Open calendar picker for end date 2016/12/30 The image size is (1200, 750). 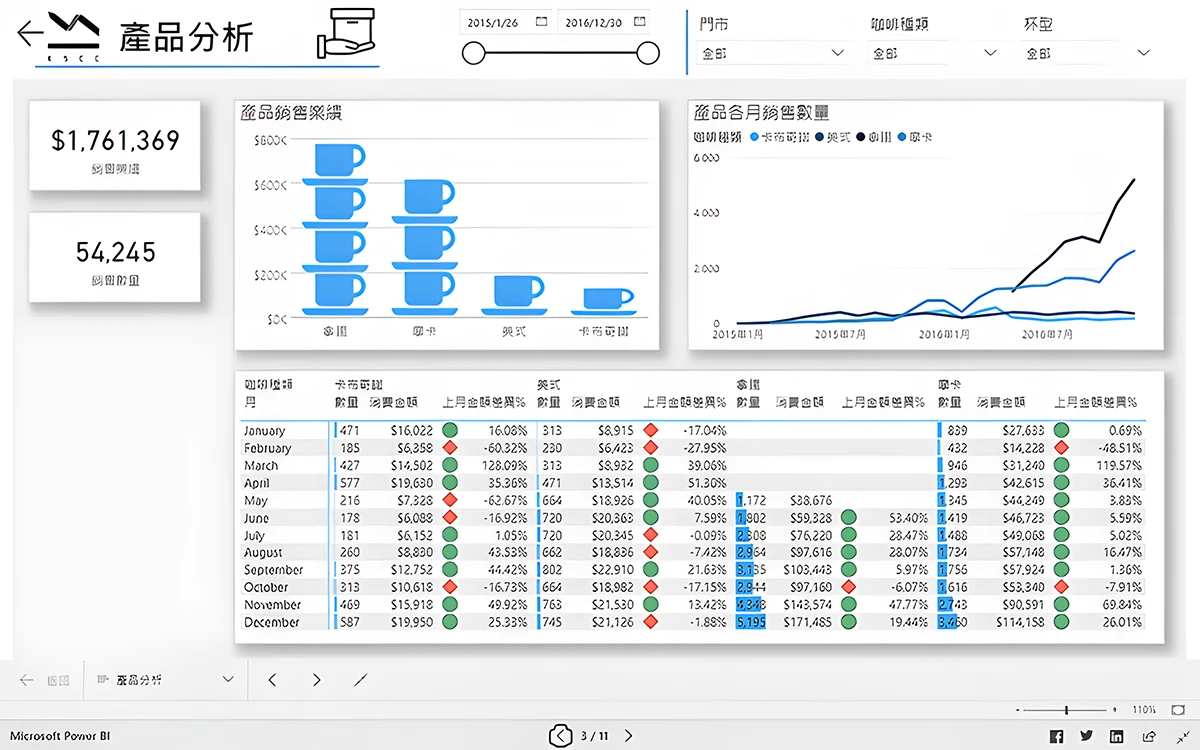[639, 20]
